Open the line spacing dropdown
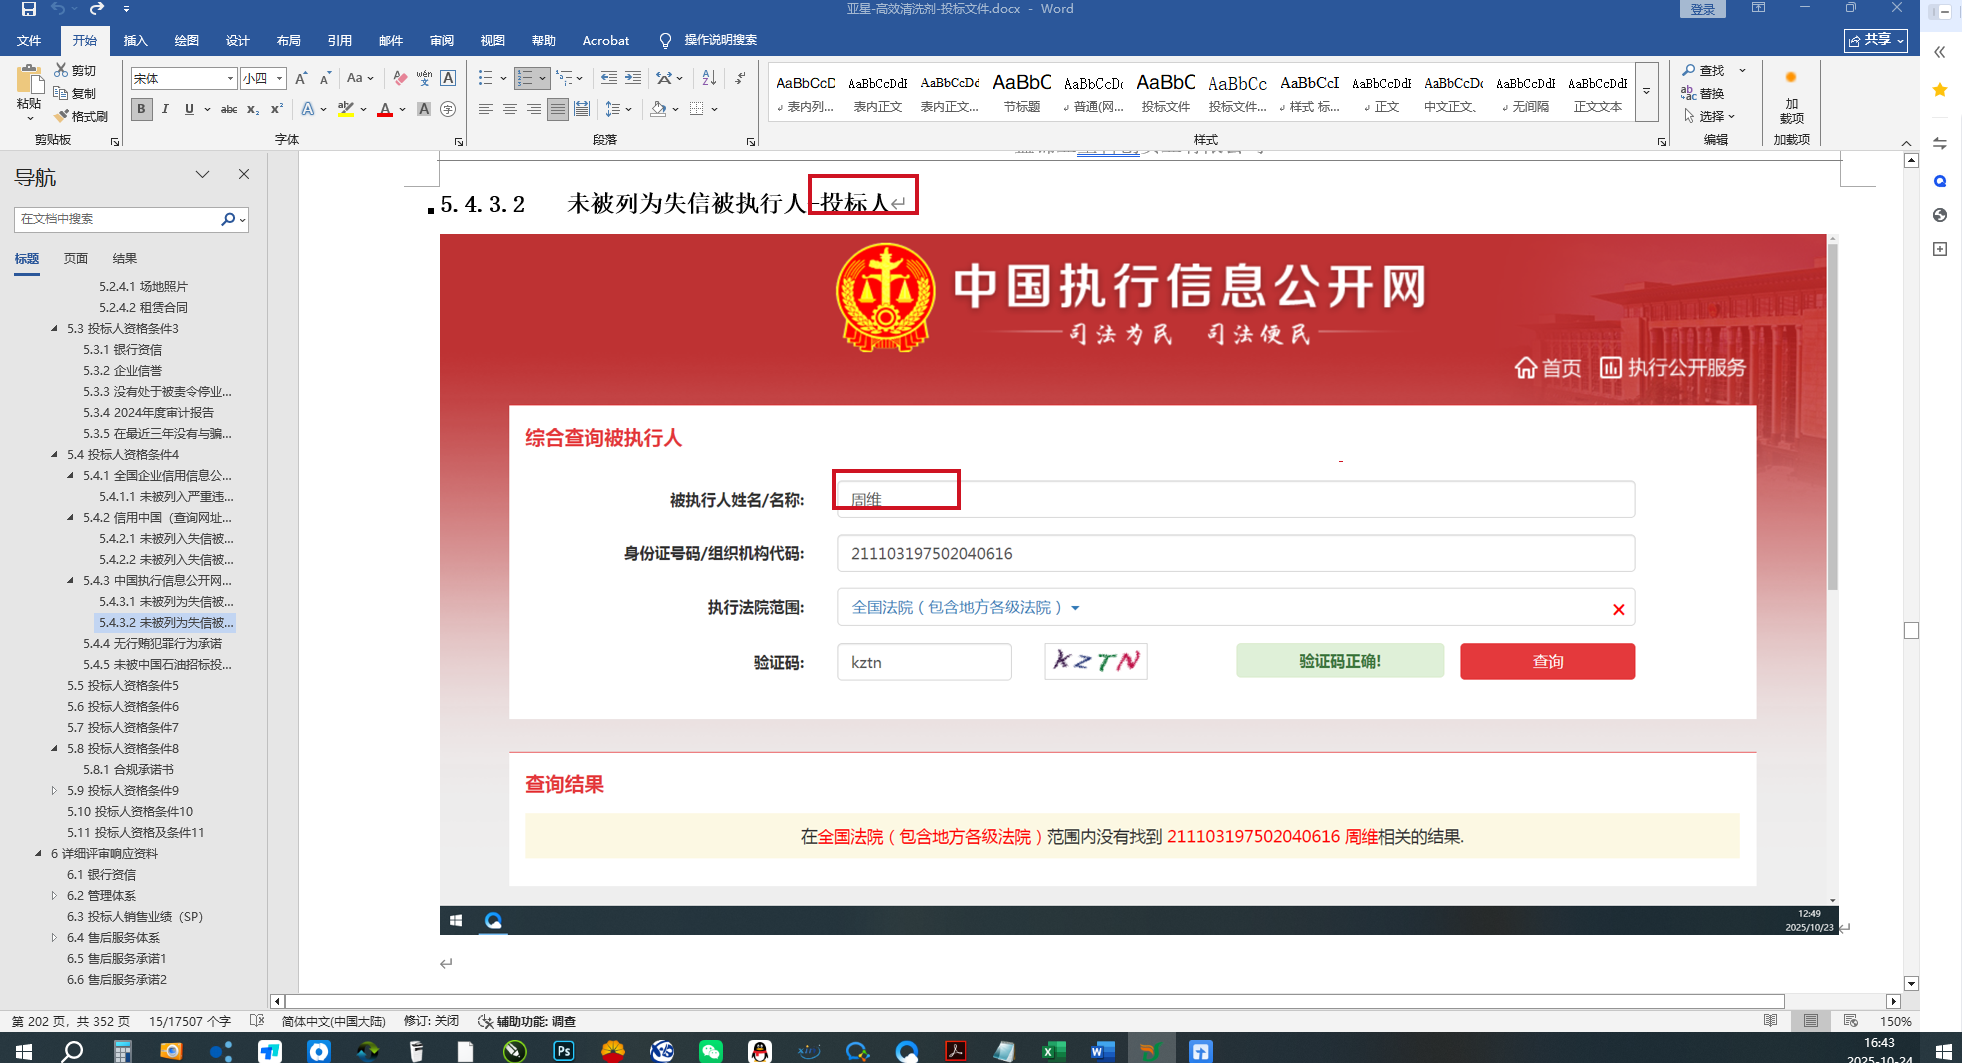This screenshot has width=1962, height=1063. tap(619, 109)
